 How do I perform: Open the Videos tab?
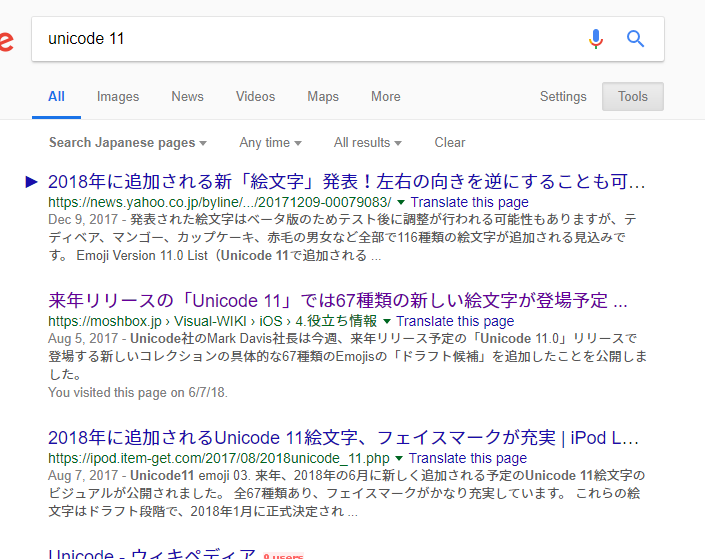pyautogui.click(x=255, y=96)
